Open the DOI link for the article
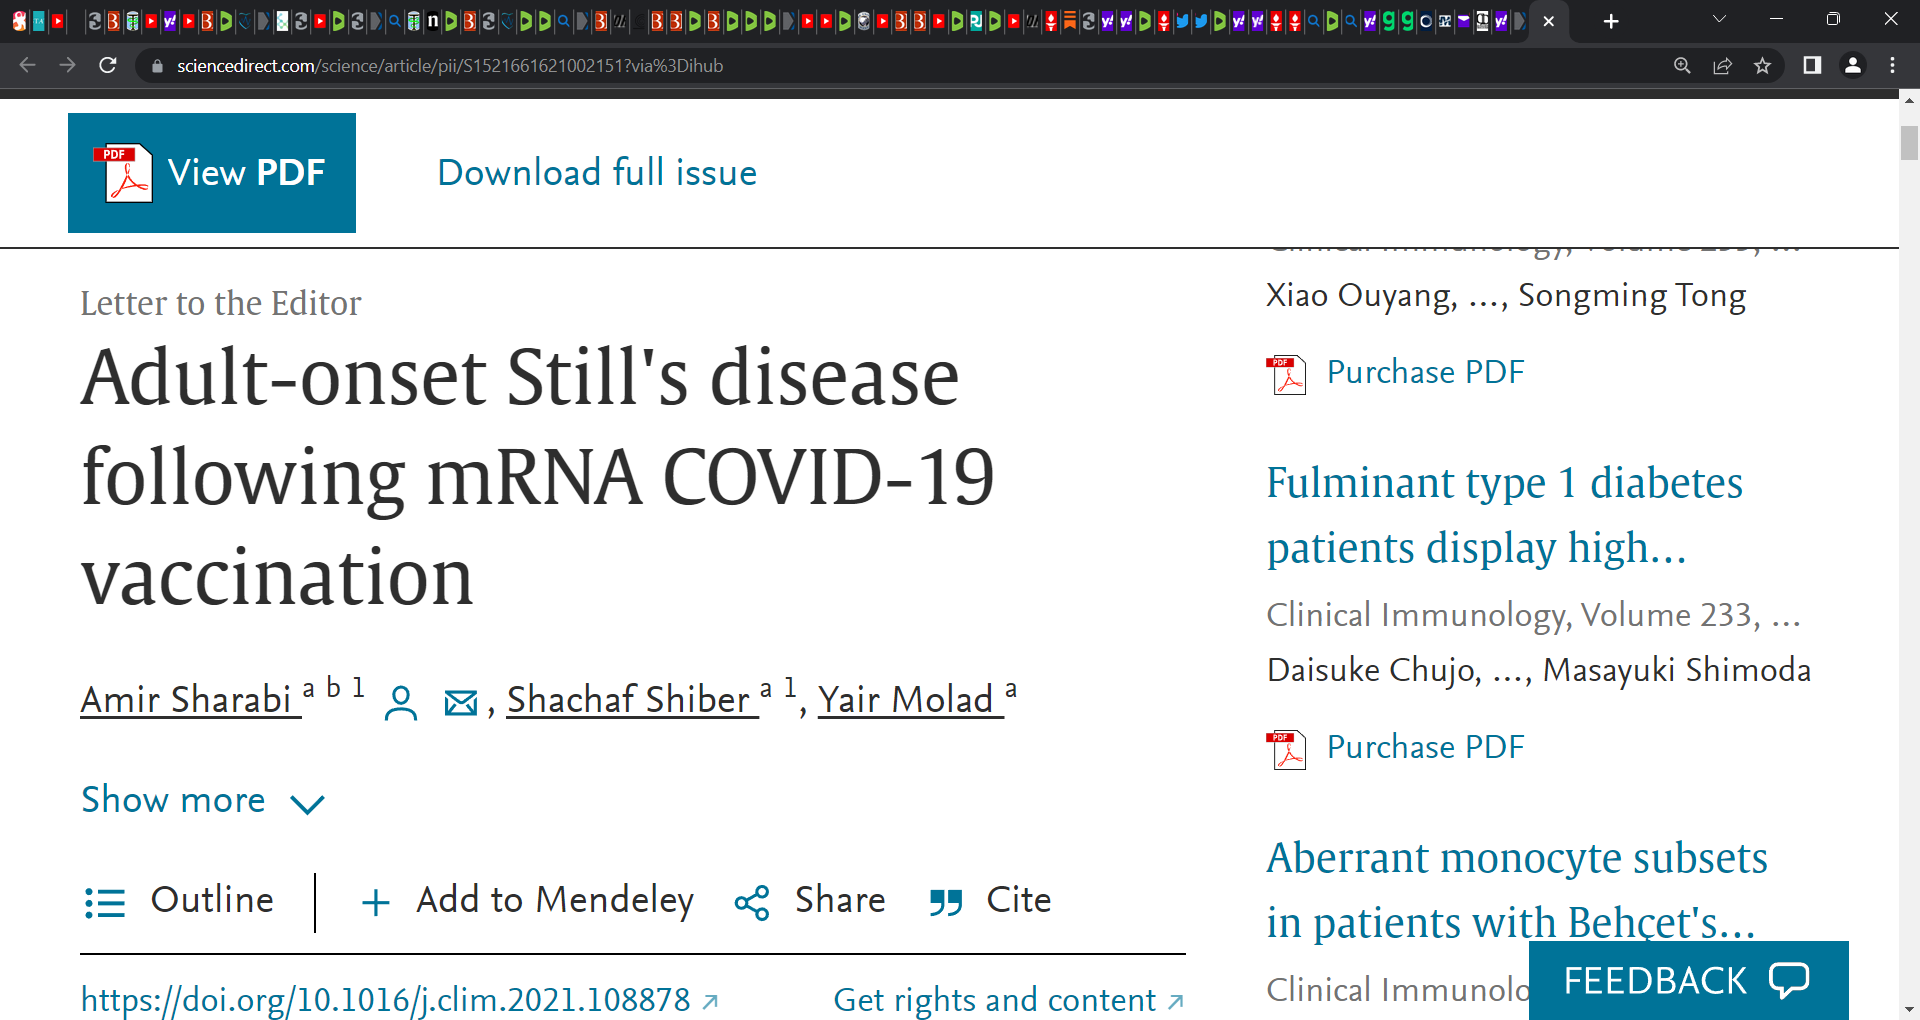Viewport: 1920px width, 1020px height. coord(386,1000)
